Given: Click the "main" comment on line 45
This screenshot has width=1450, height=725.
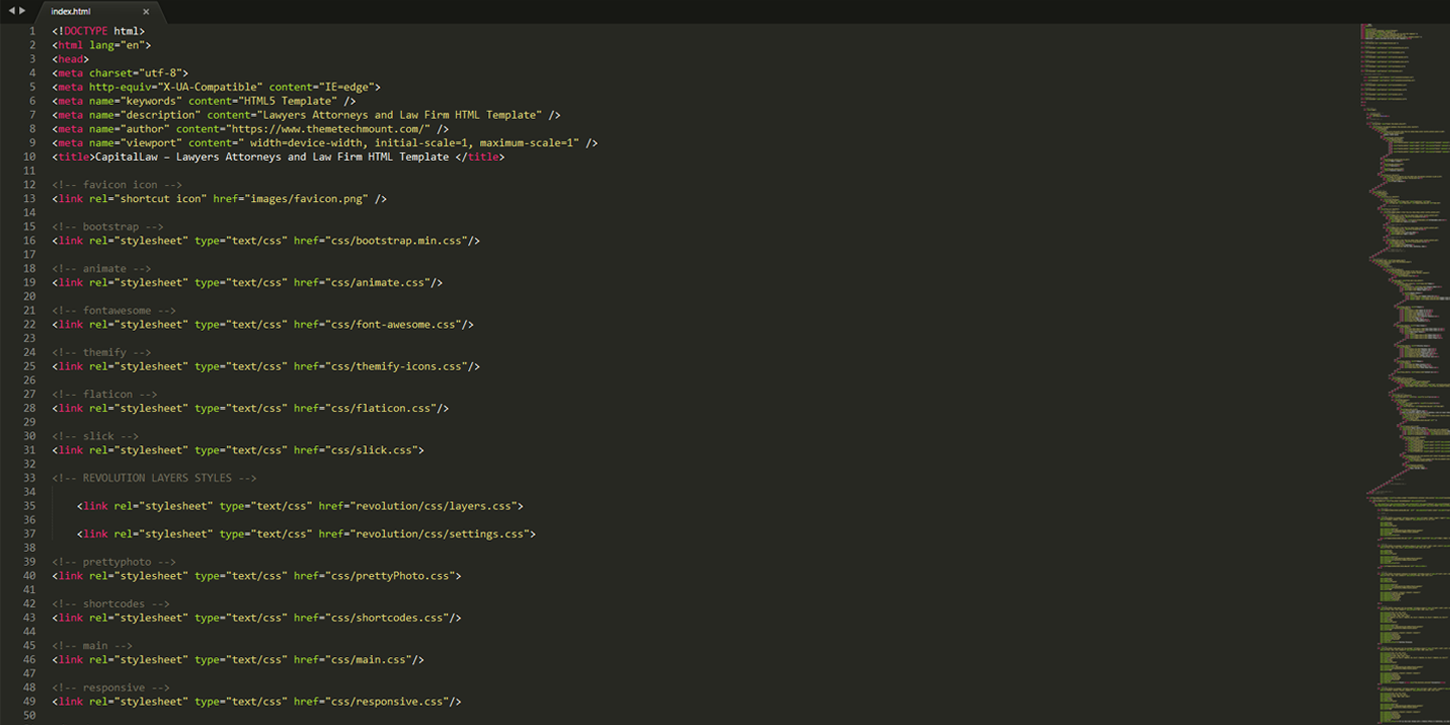Looking at the screenshot, I should coord(93,647).
